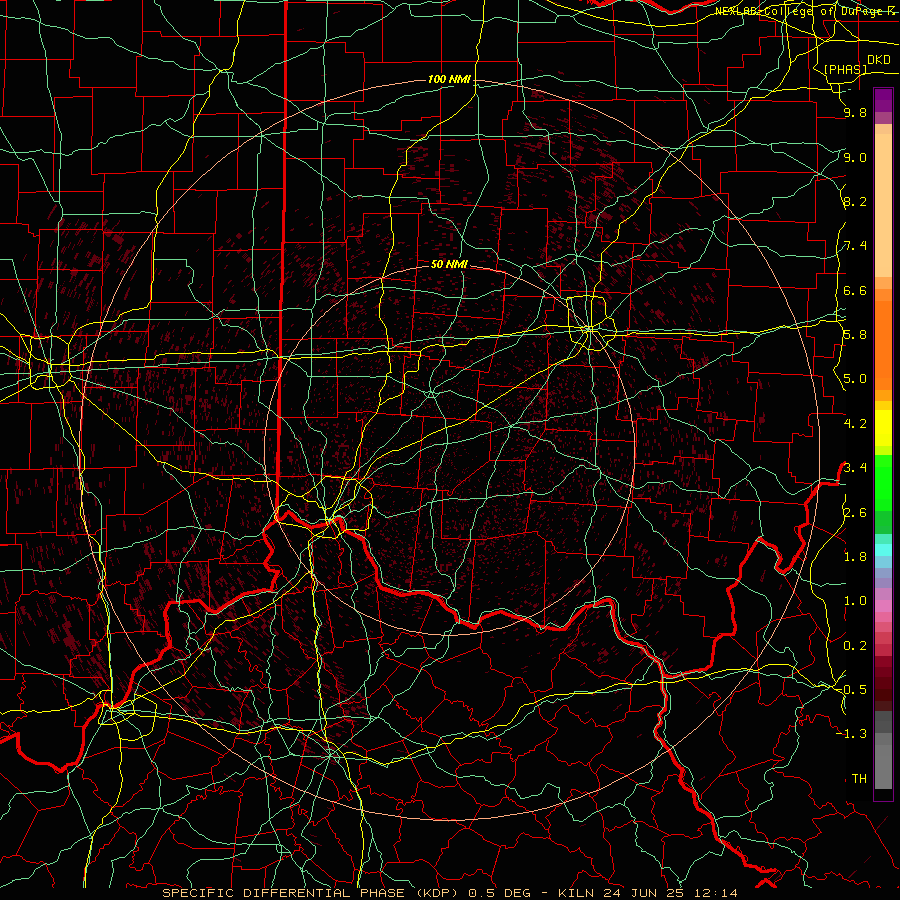Screen dimensions: 900x900
Task: Click the 1.8 scale value
Action: click(855, 557)
